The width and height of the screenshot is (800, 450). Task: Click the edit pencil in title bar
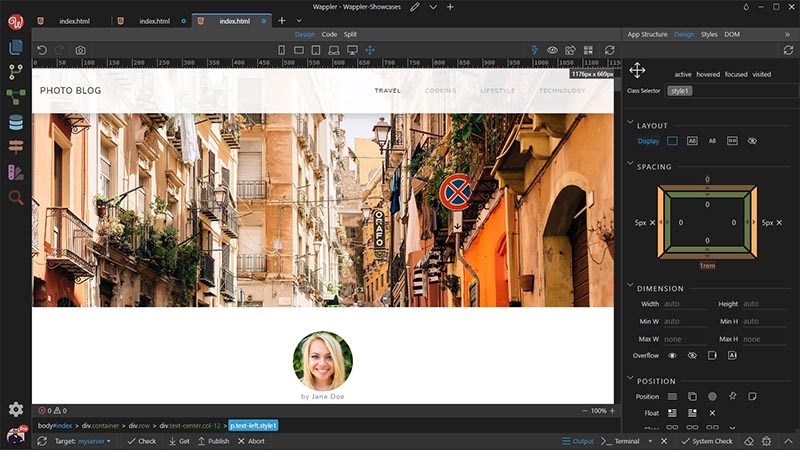point(415,7)
